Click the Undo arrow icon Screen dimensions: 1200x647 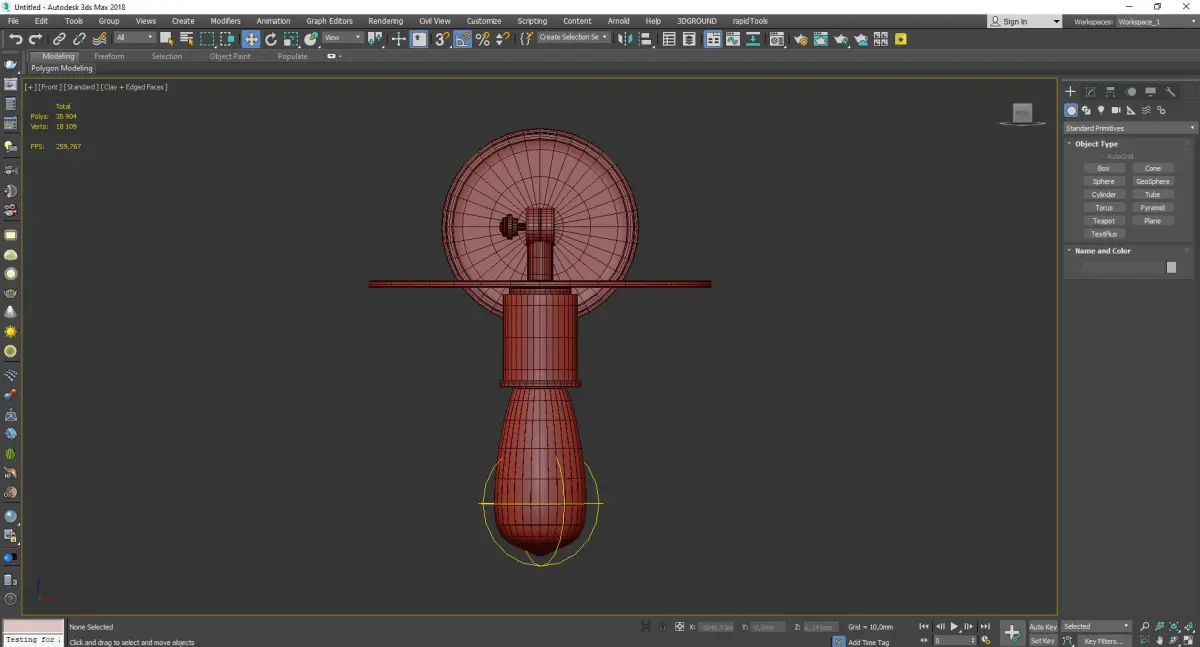(x=15, y=39)
